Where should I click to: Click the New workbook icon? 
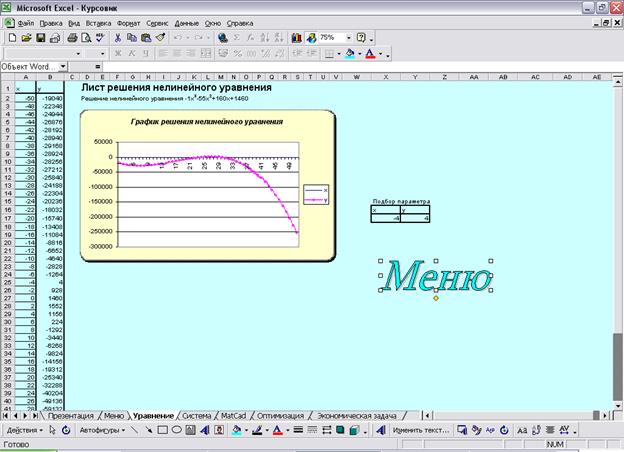(x=12, y=37)
